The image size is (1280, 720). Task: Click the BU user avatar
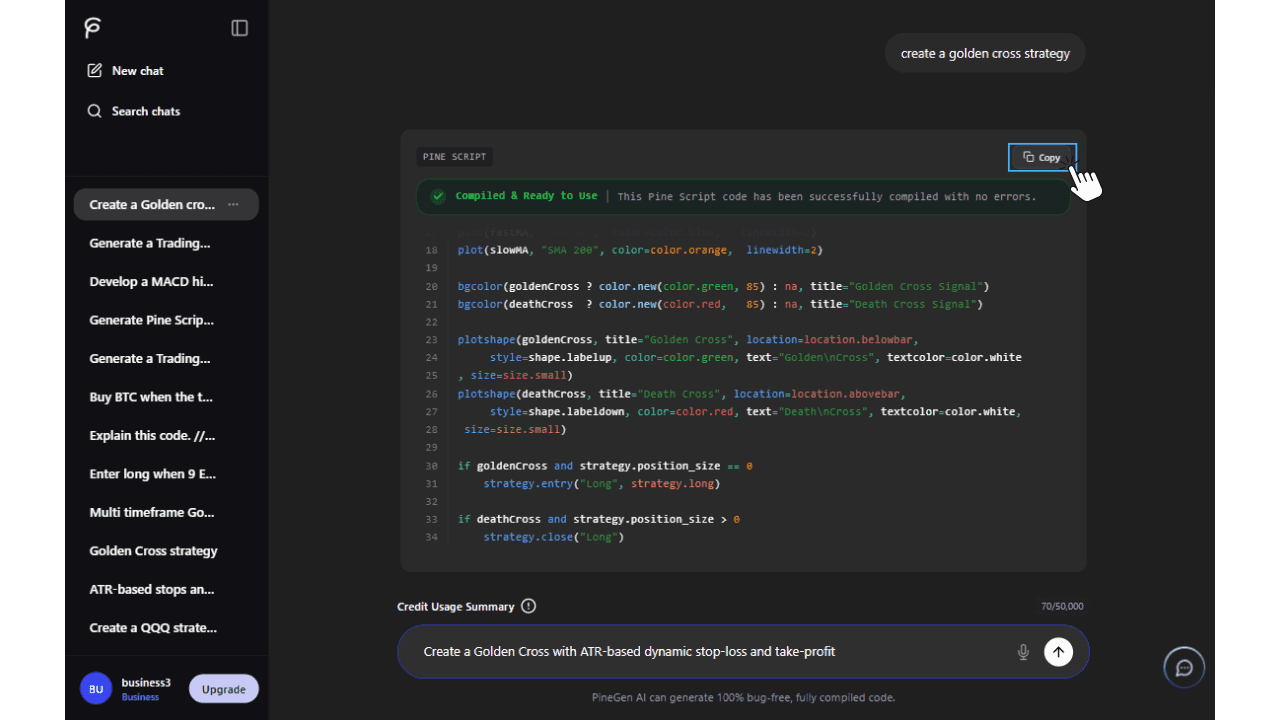coord(96,689)
